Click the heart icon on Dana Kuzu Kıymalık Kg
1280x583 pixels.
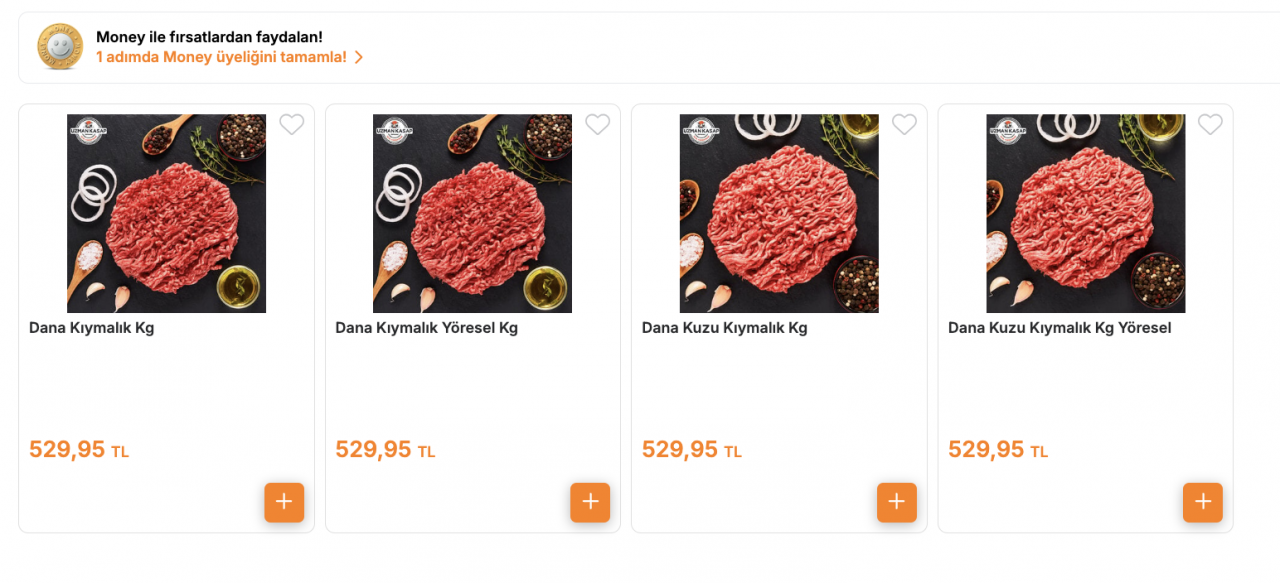click(x=904, y=124)
